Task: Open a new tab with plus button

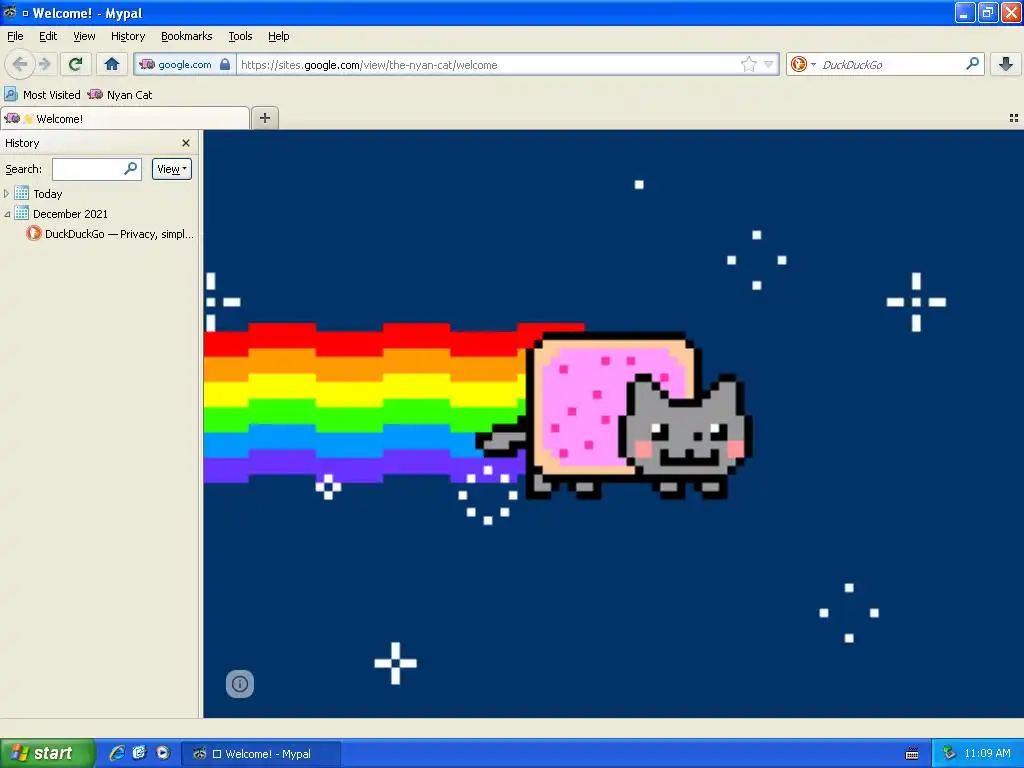Action: pyautogui.click(x=264, y=118)
